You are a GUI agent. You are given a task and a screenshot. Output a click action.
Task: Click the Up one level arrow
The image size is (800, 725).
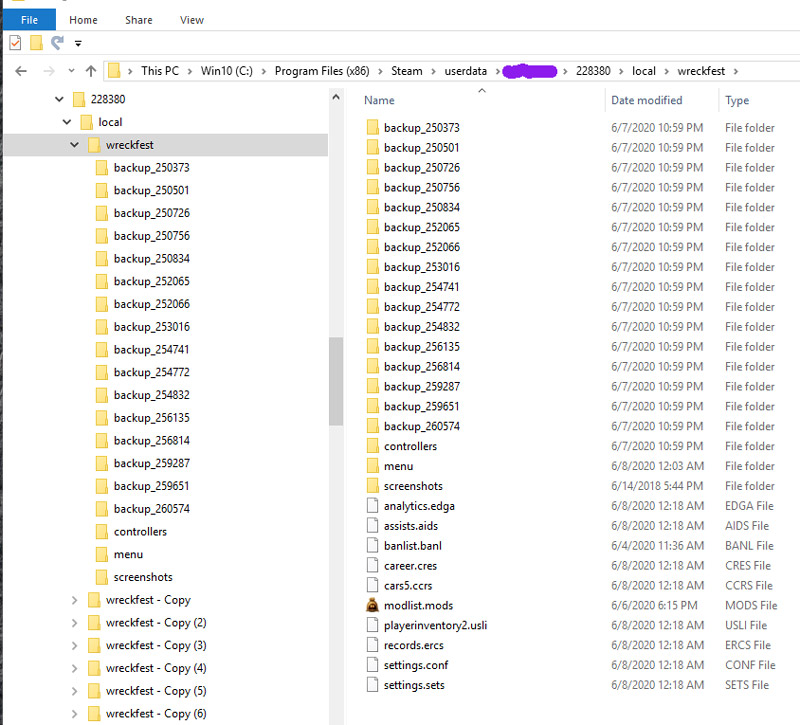click(91, 71)
